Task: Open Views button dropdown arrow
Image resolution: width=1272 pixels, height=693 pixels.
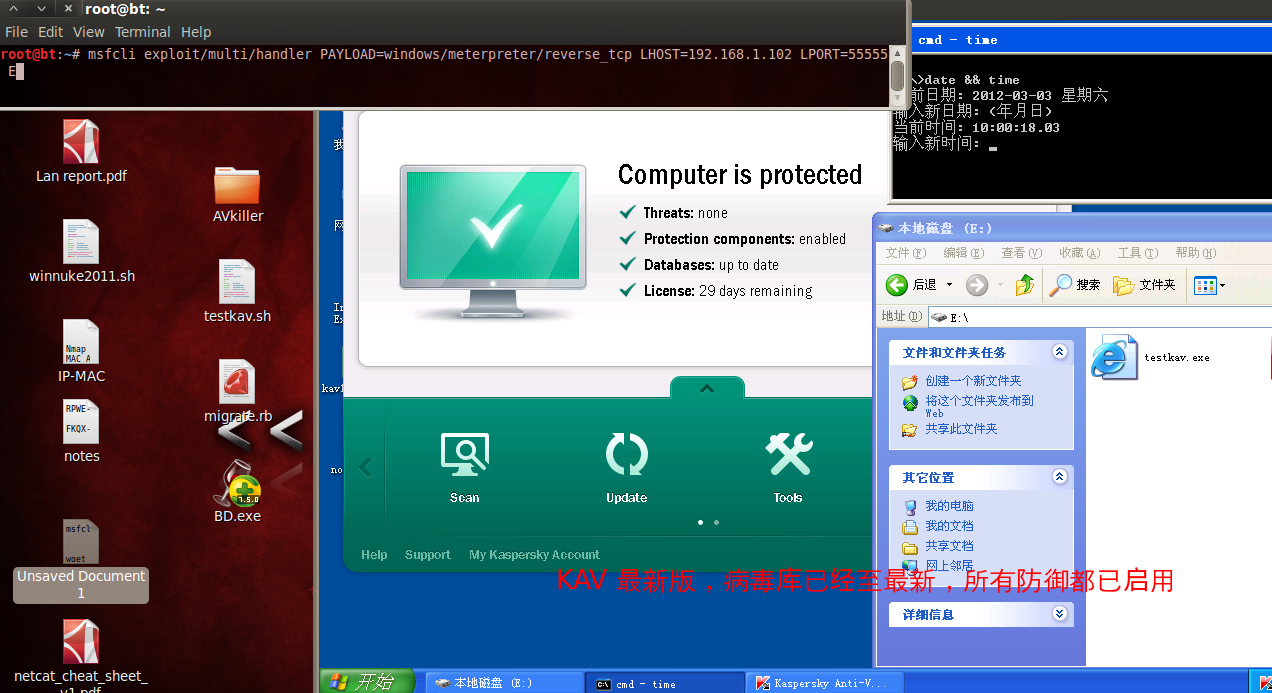Action: [x=1222, y=286]
